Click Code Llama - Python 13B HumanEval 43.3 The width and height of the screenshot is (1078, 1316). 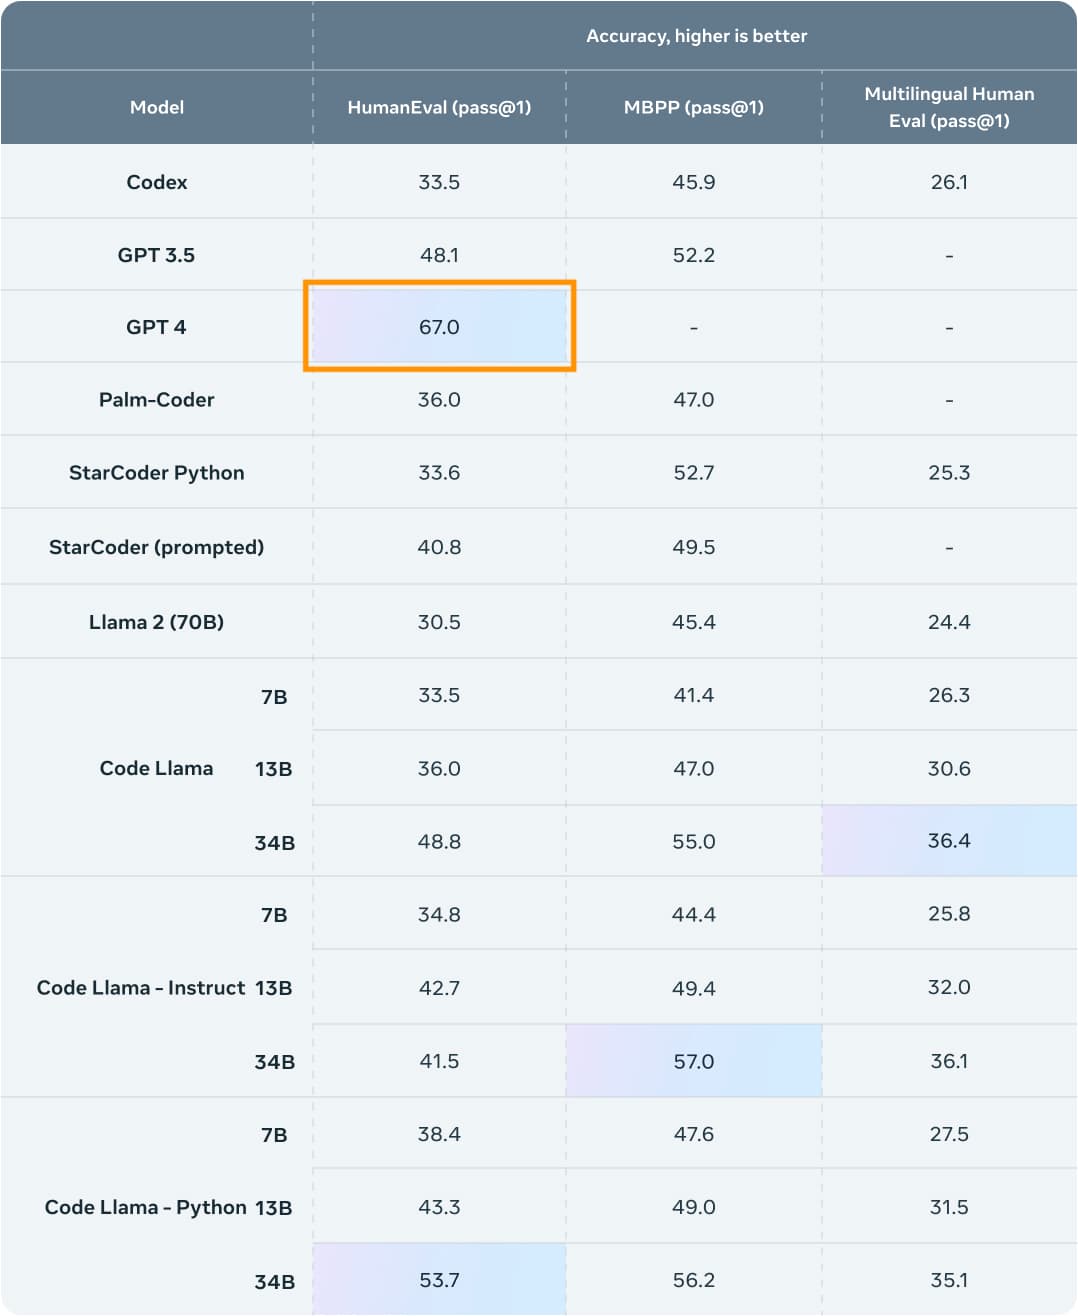[x=439, y=1207]
